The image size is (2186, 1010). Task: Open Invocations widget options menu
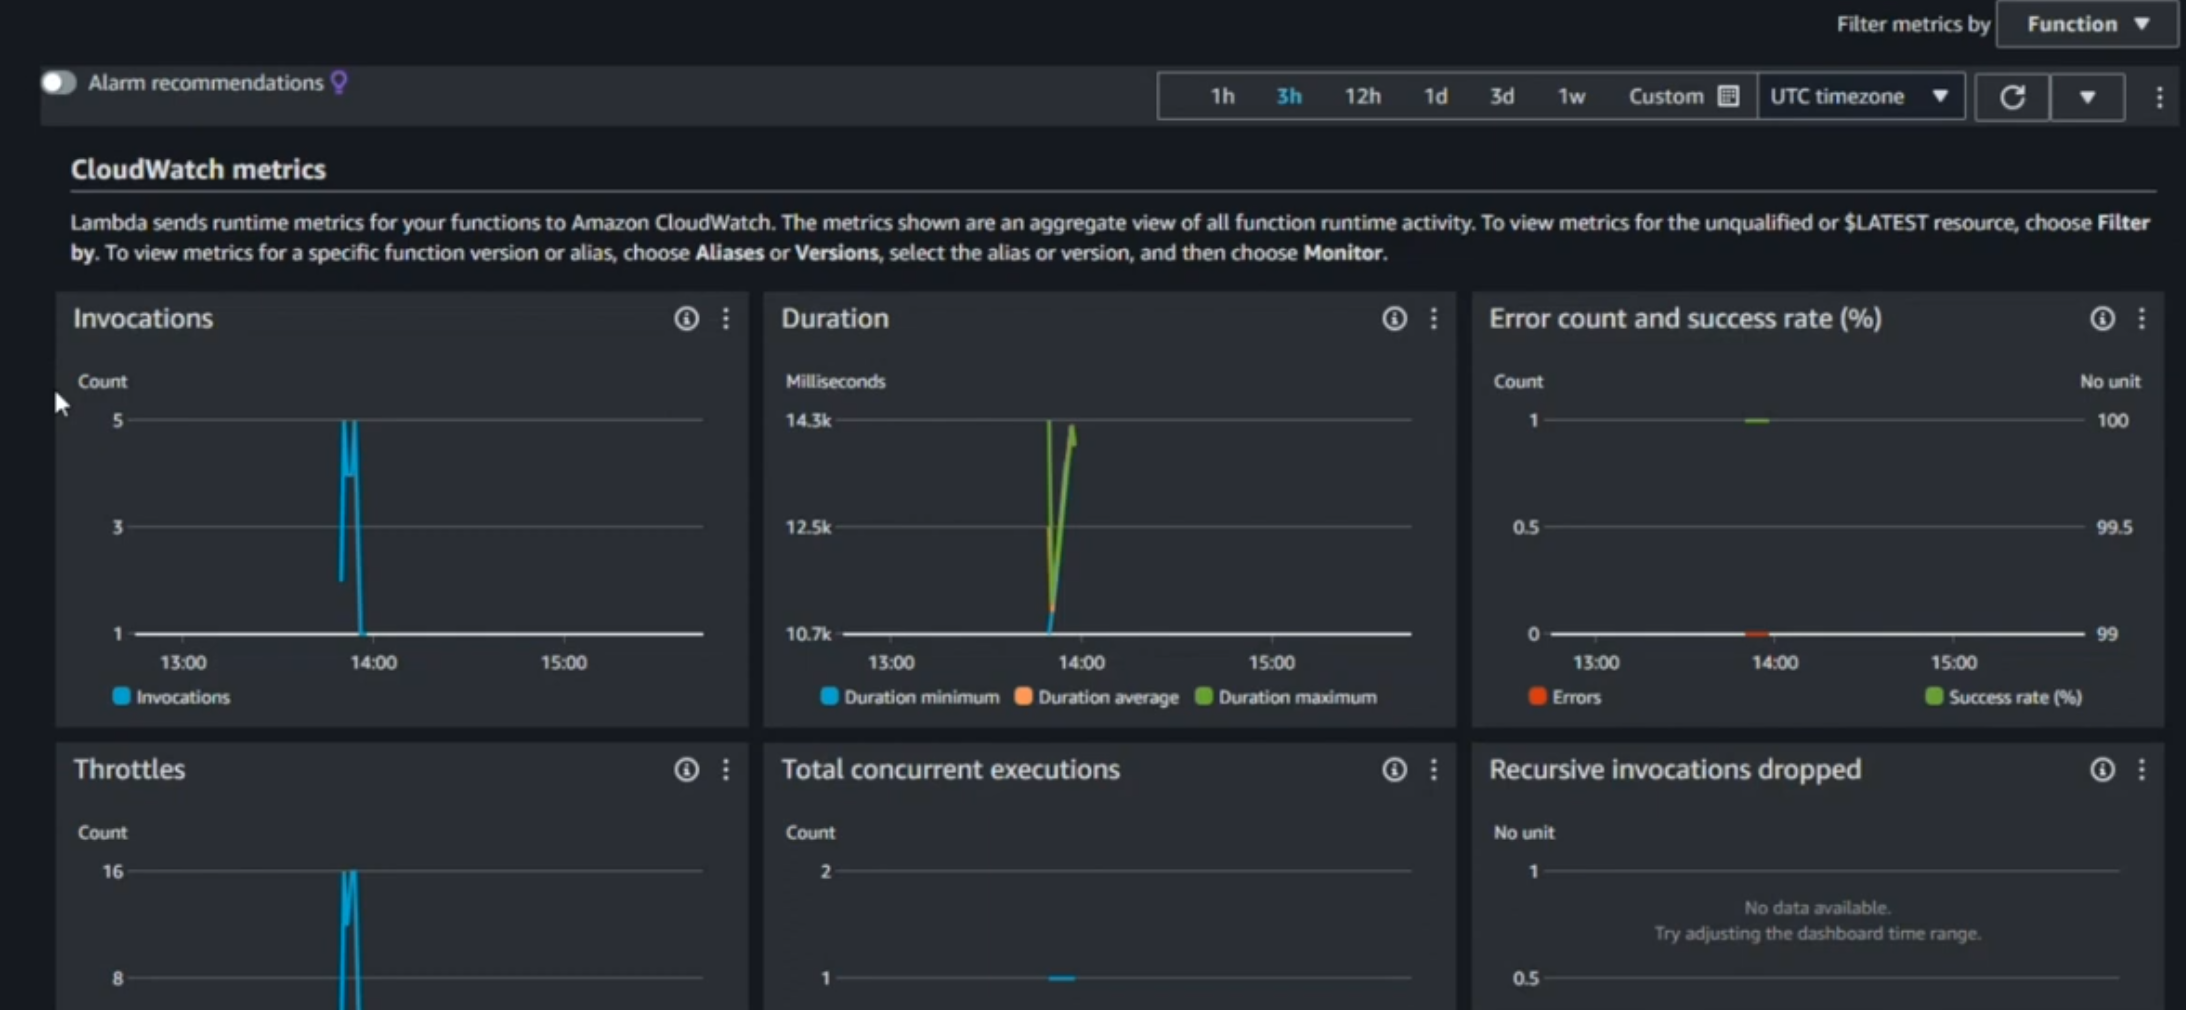click(x=726, y=319)
